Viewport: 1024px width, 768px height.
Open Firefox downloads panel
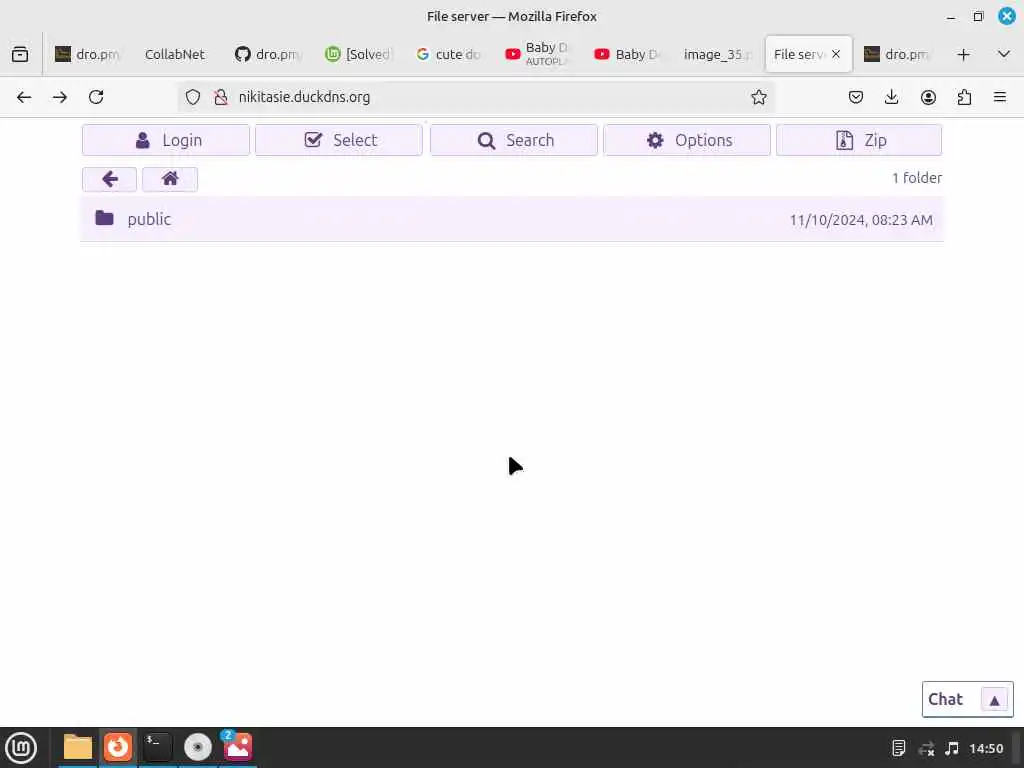[891, 97]
